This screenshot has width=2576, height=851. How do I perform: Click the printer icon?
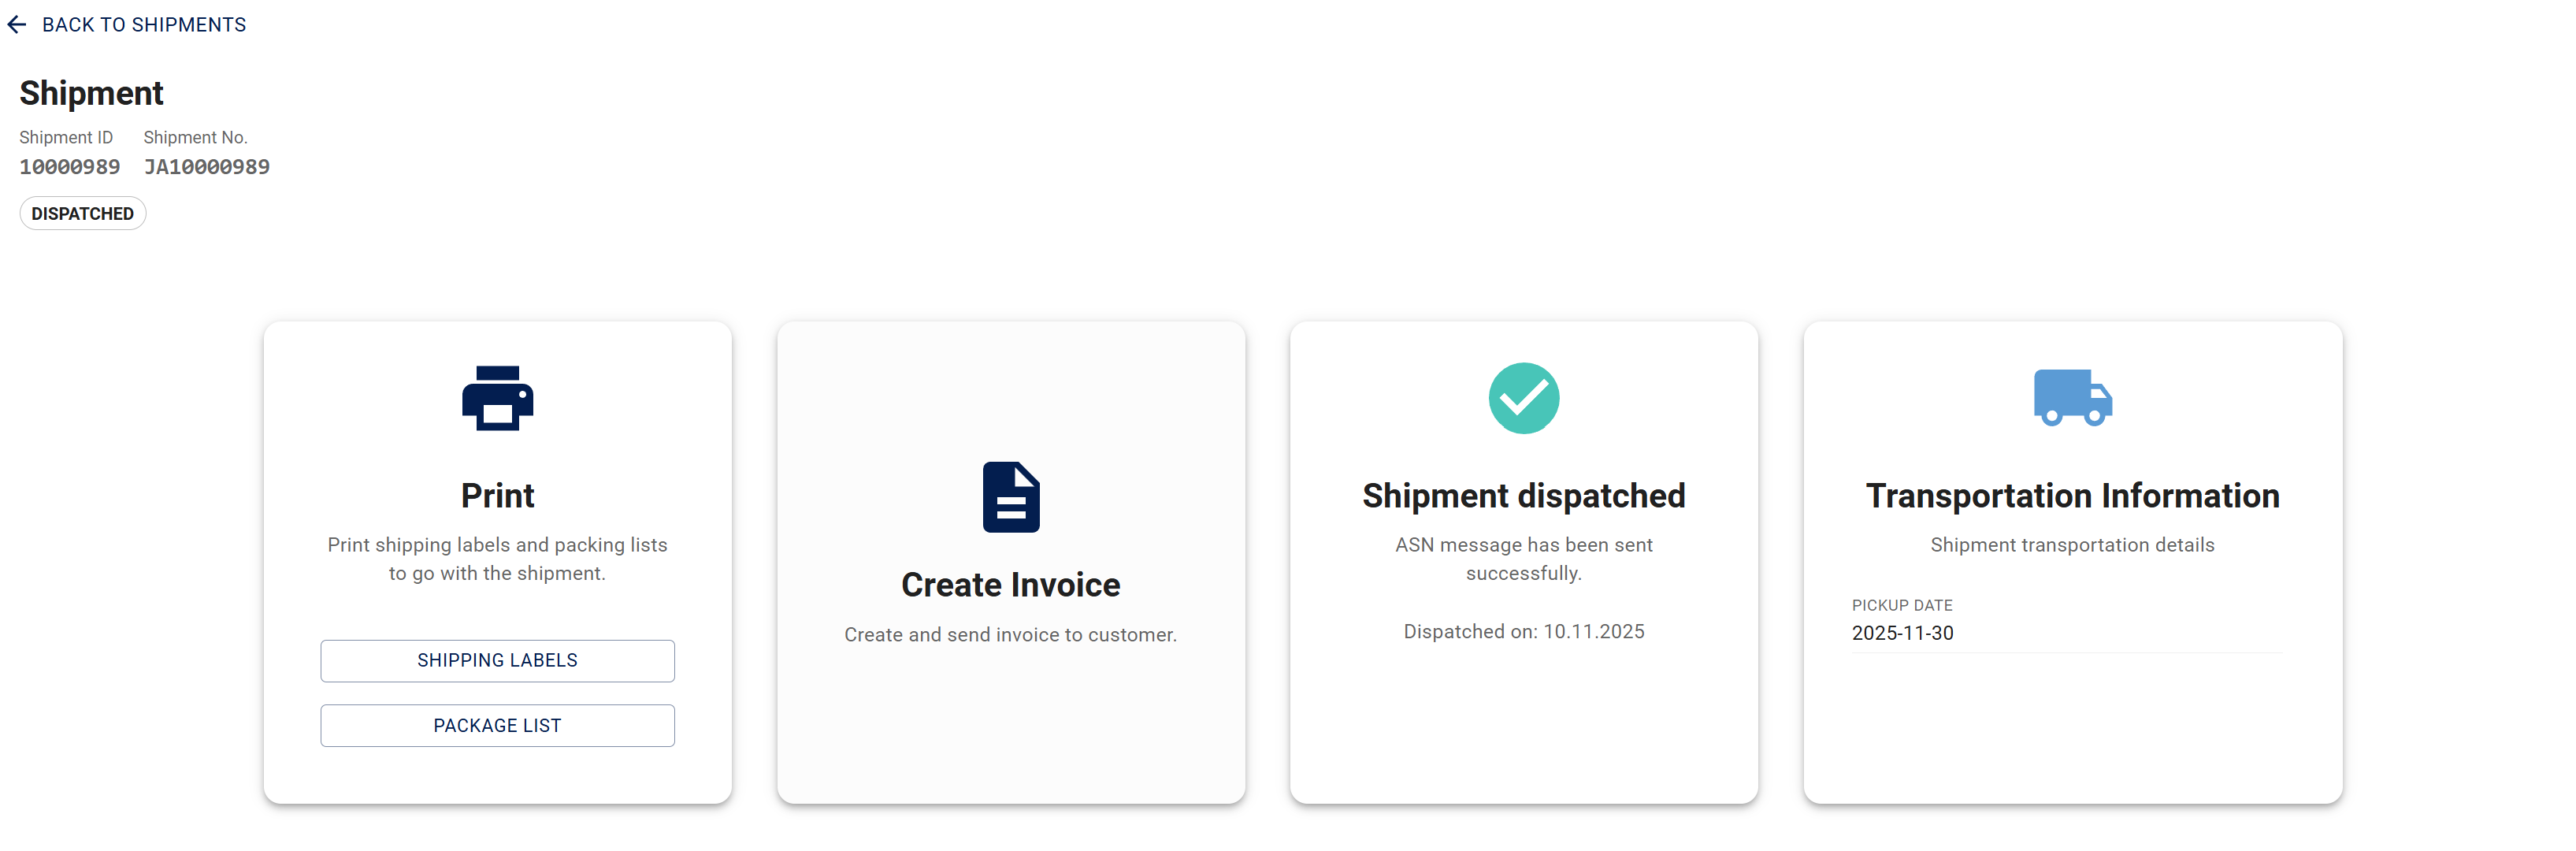click(497, 398)
